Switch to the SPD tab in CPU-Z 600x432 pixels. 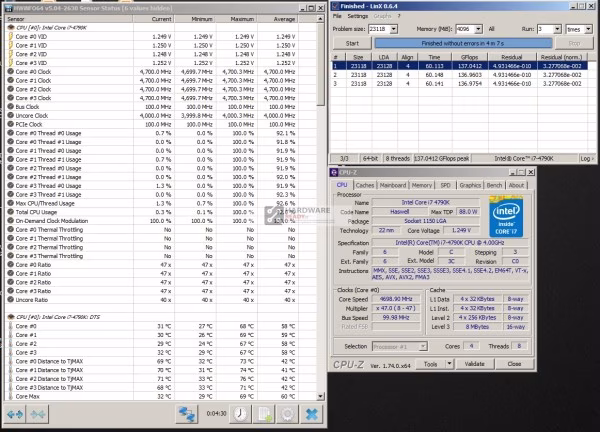tap(445, 185)
